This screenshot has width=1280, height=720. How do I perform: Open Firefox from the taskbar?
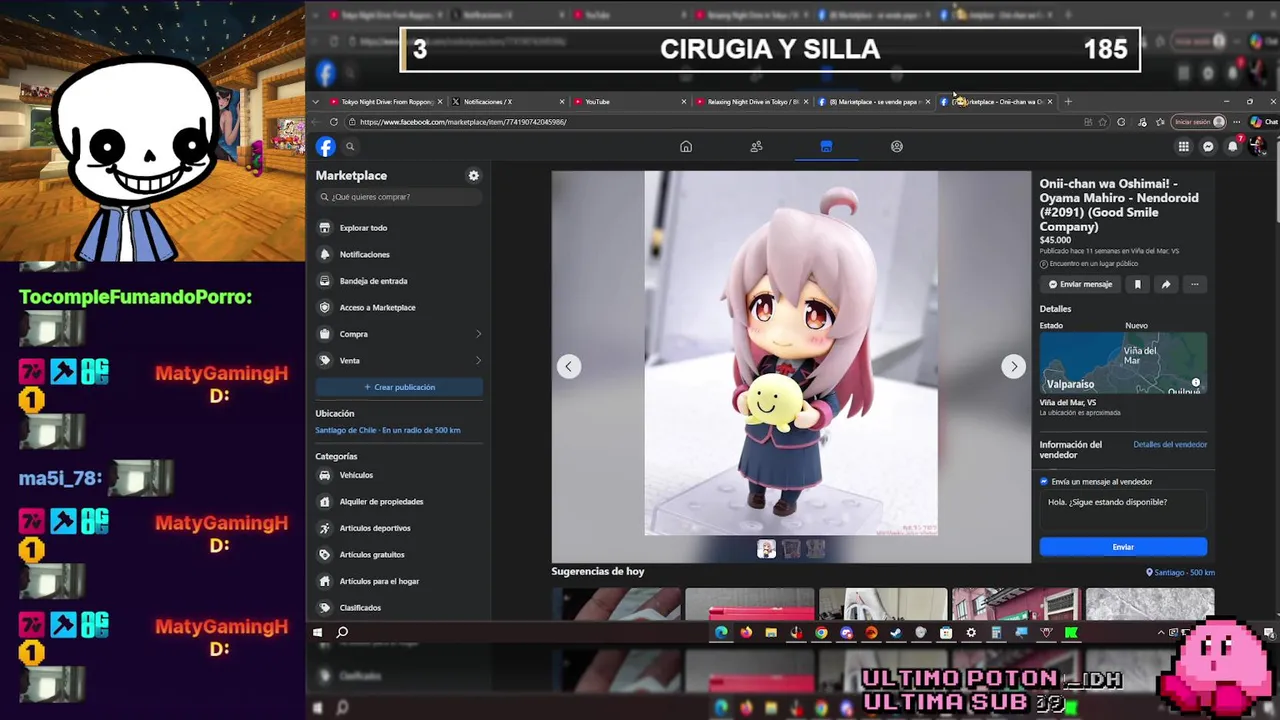point(746,632)
